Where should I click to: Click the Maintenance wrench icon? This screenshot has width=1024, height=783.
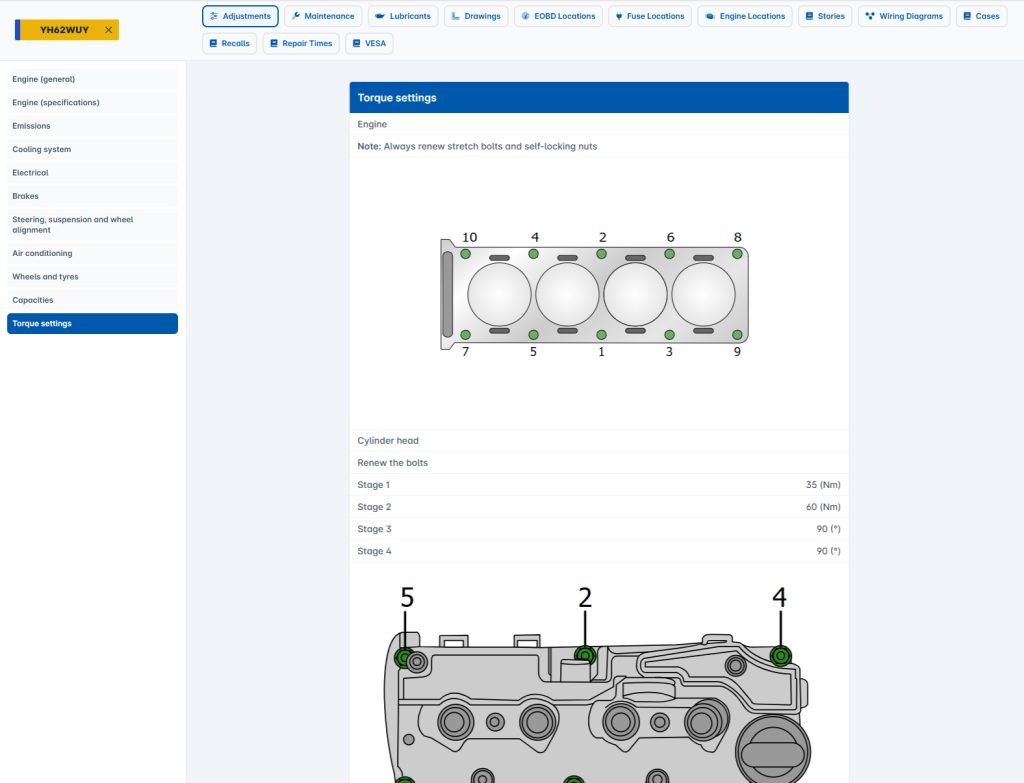pos(296,16)
